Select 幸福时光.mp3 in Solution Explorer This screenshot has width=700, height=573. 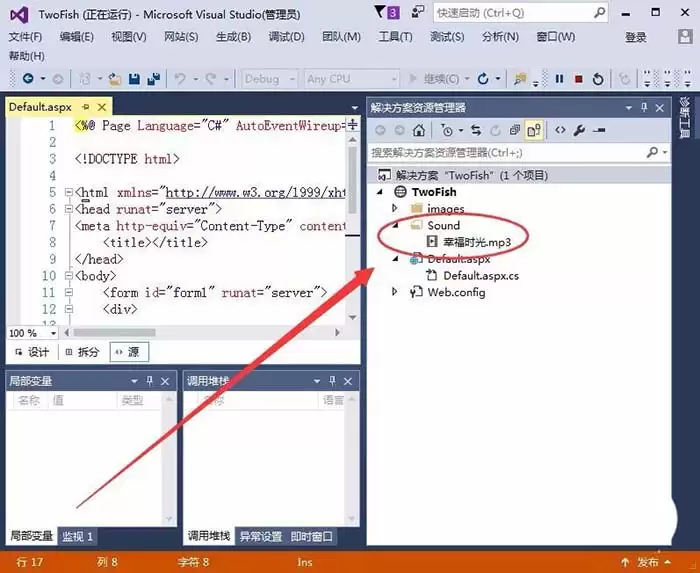pos(476,242)
